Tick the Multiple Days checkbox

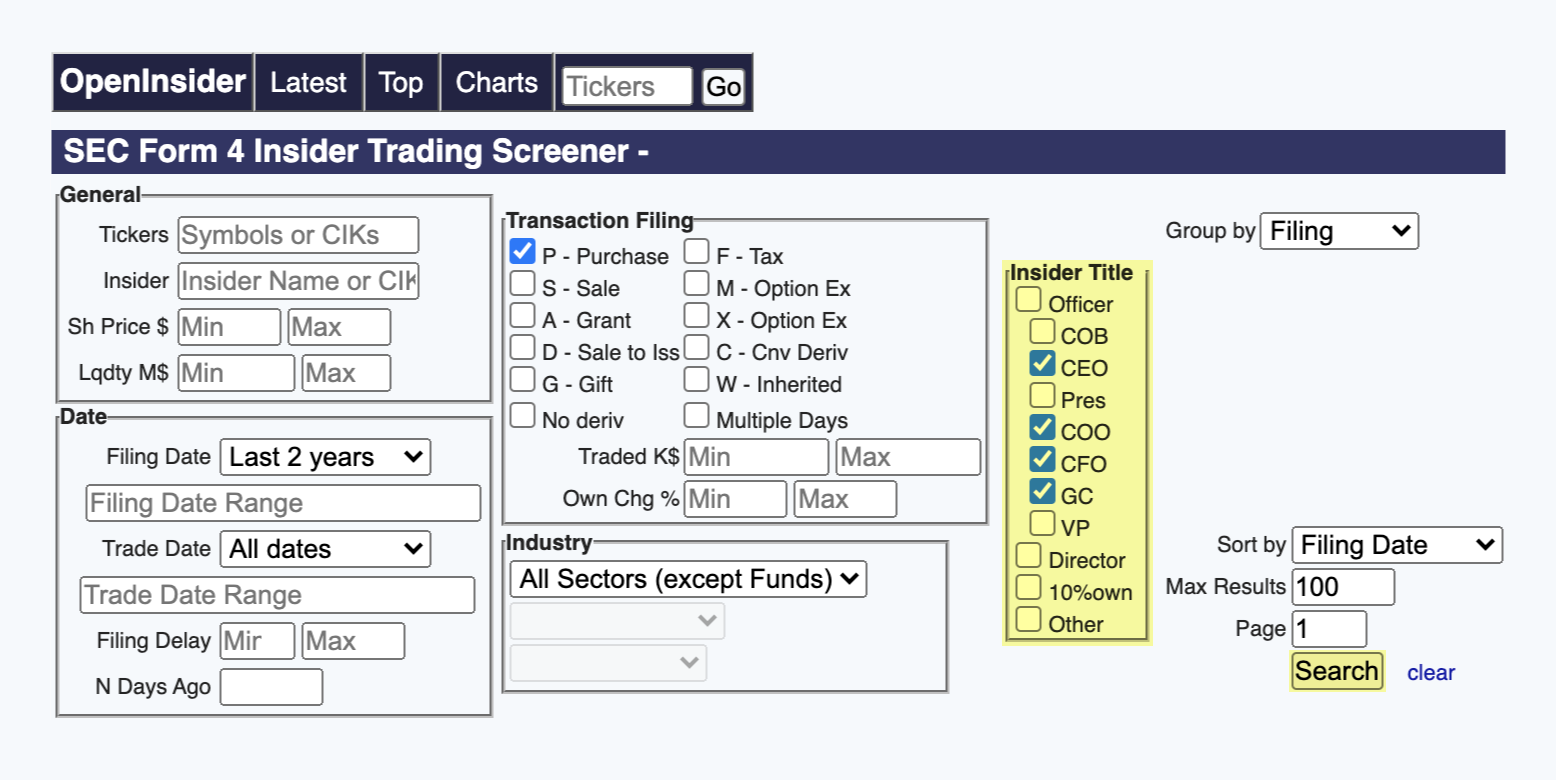click(696, 417)
